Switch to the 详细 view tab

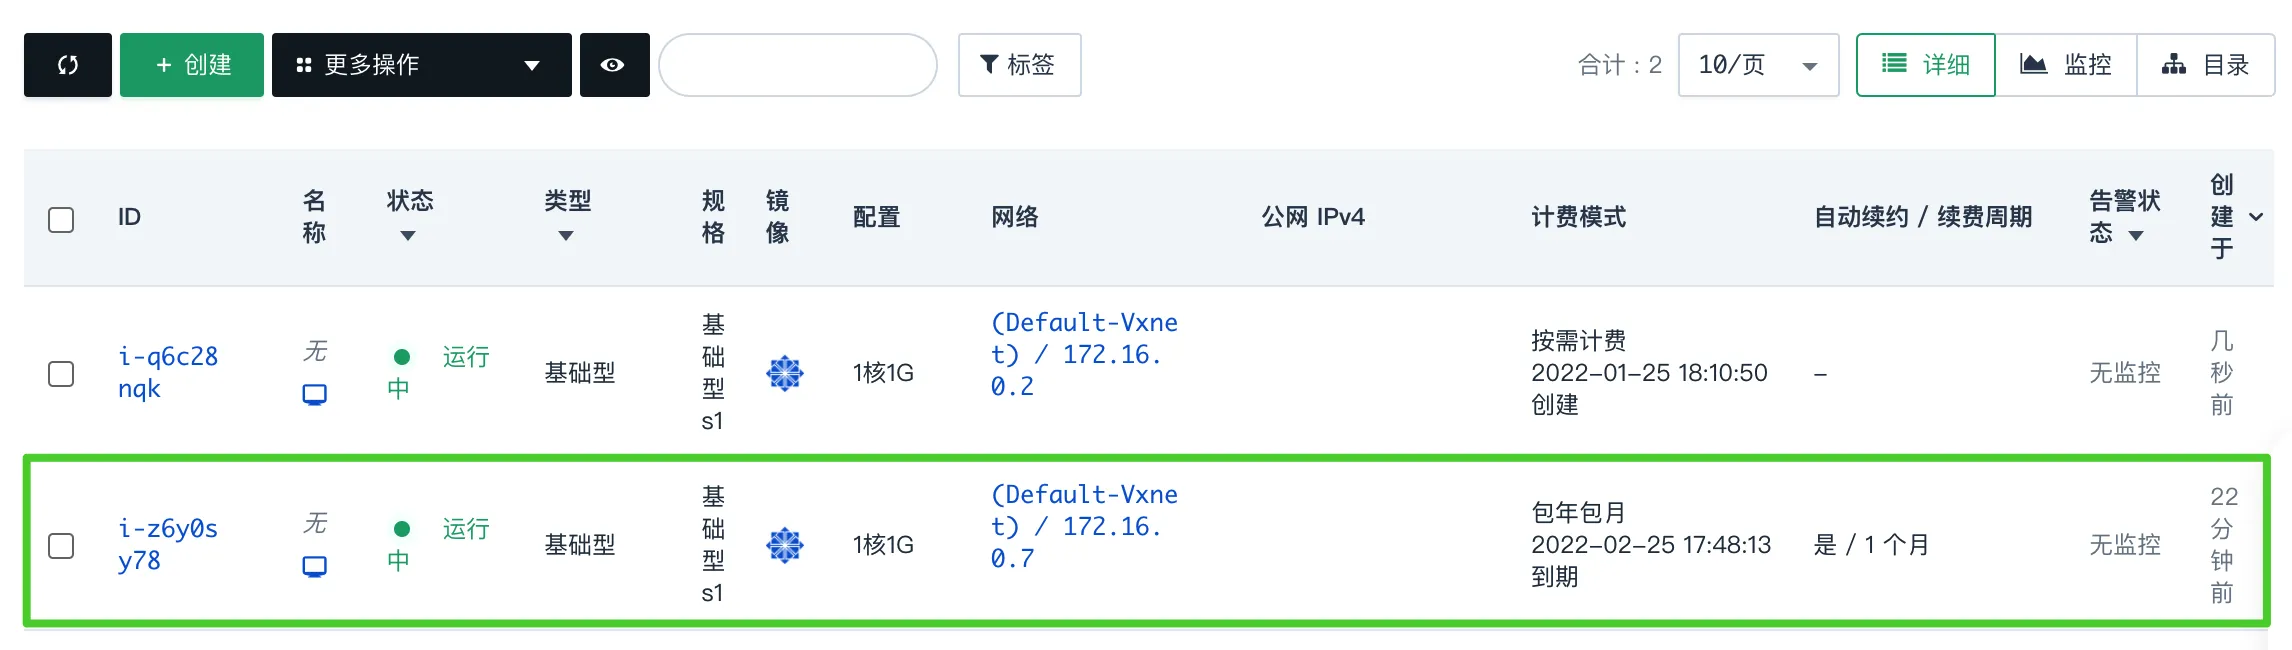click(1926, 65)
